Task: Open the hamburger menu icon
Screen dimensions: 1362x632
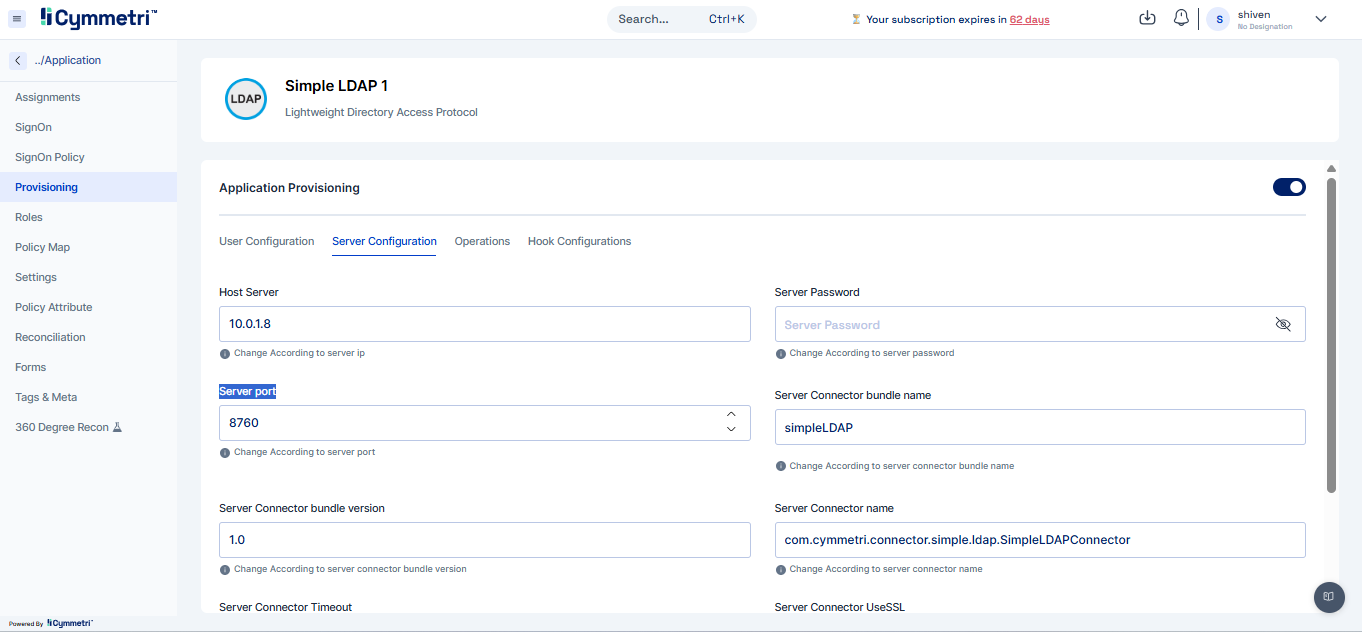Action: coord(17,19)
